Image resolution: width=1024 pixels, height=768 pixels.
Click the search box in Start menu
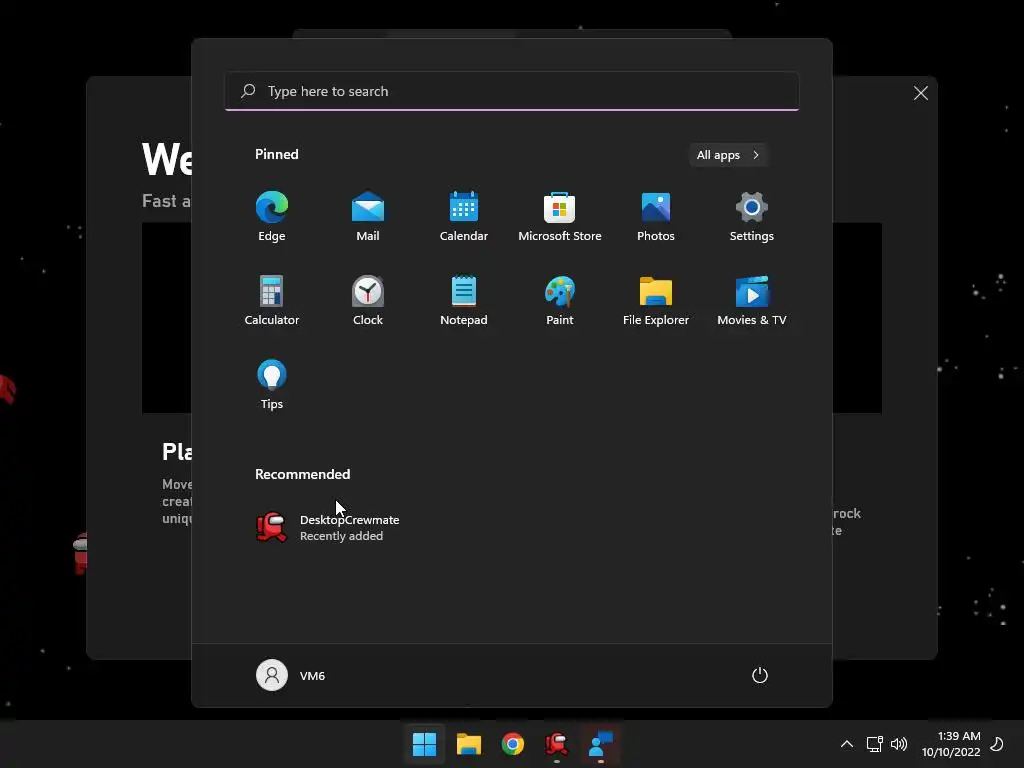point(512,91)
